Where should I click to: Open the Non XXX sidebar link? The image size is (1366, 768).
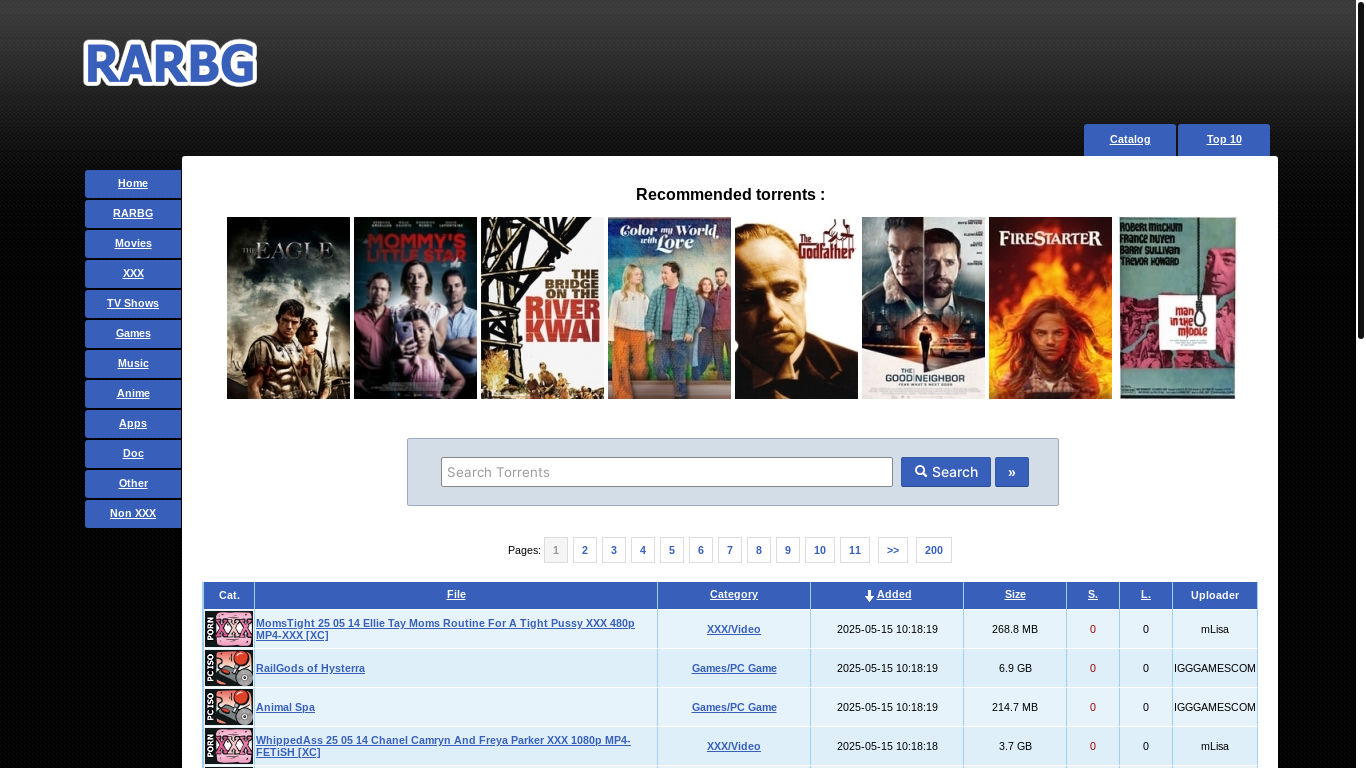pyautogui.click(x=133, y=514)
